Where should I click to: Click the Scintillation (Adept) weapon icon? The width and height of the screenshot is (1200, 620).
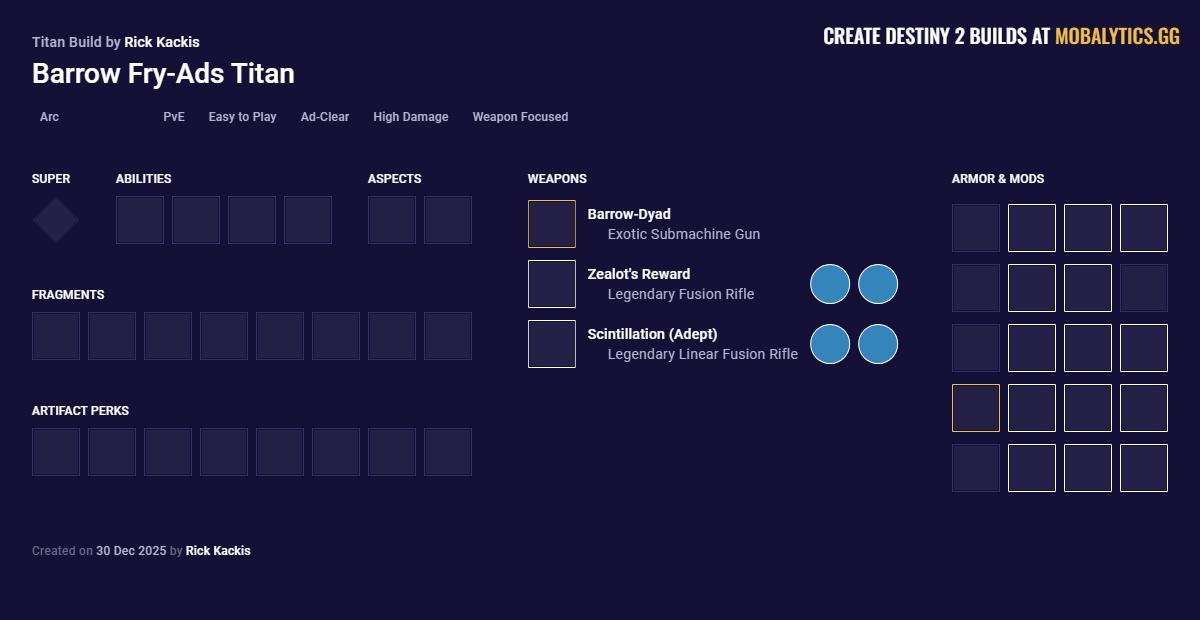click(552, 343)
